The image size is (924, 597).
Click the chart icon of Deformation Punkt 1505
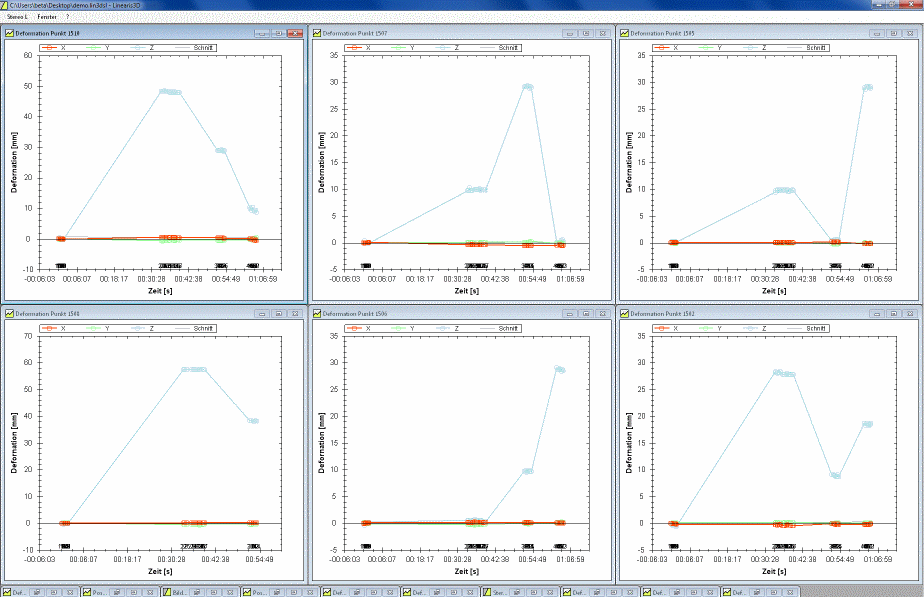(625, 33)
